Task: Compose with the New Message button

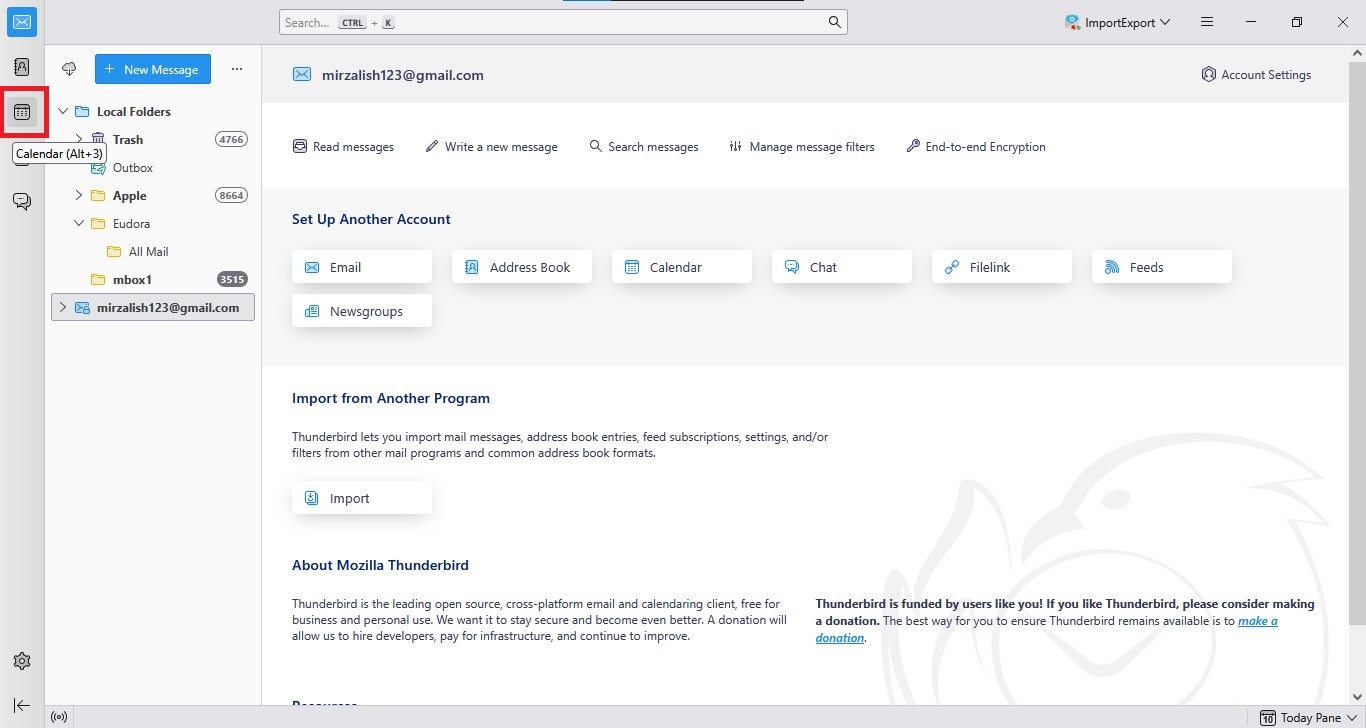Action: click(153, 69)
